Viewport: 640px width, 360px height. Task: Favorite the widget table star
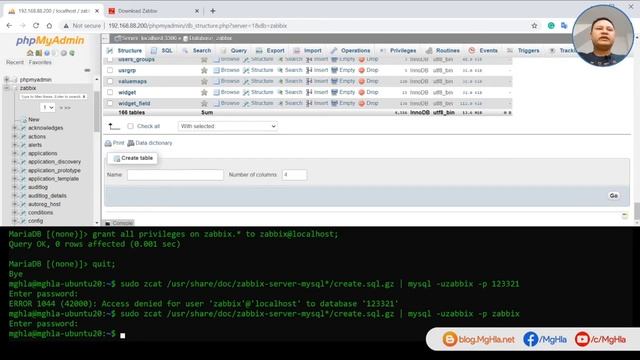click(x=204, y=92)
